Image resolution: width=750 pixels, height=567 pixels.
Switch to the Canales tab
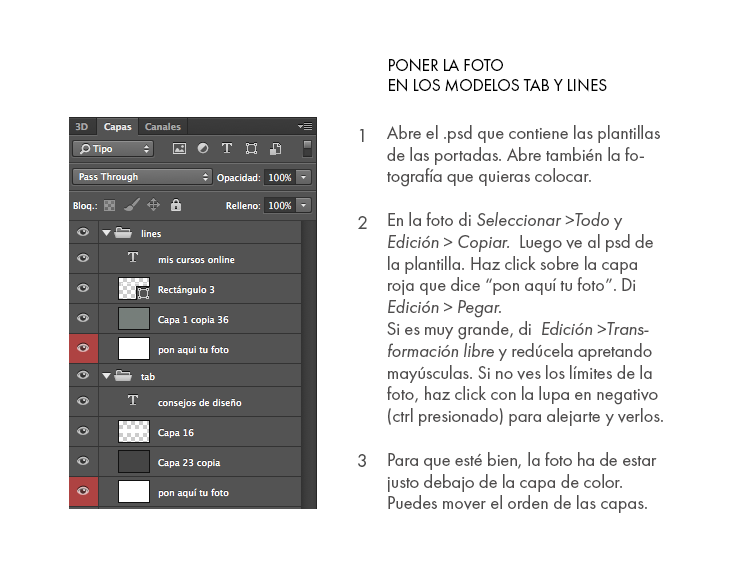(x=163, y=126)
